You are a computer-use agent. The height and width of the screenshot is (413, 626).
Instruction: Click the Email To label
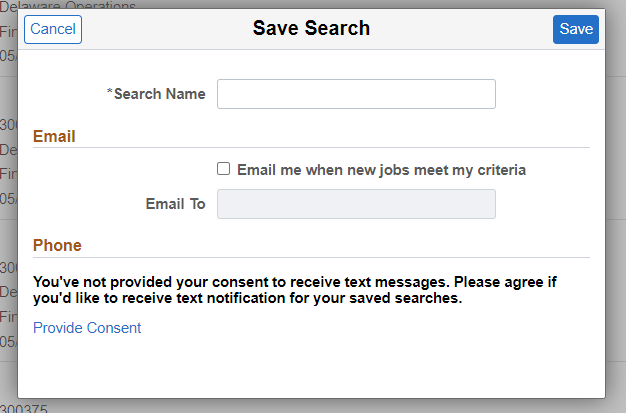[x=175, y=204]
